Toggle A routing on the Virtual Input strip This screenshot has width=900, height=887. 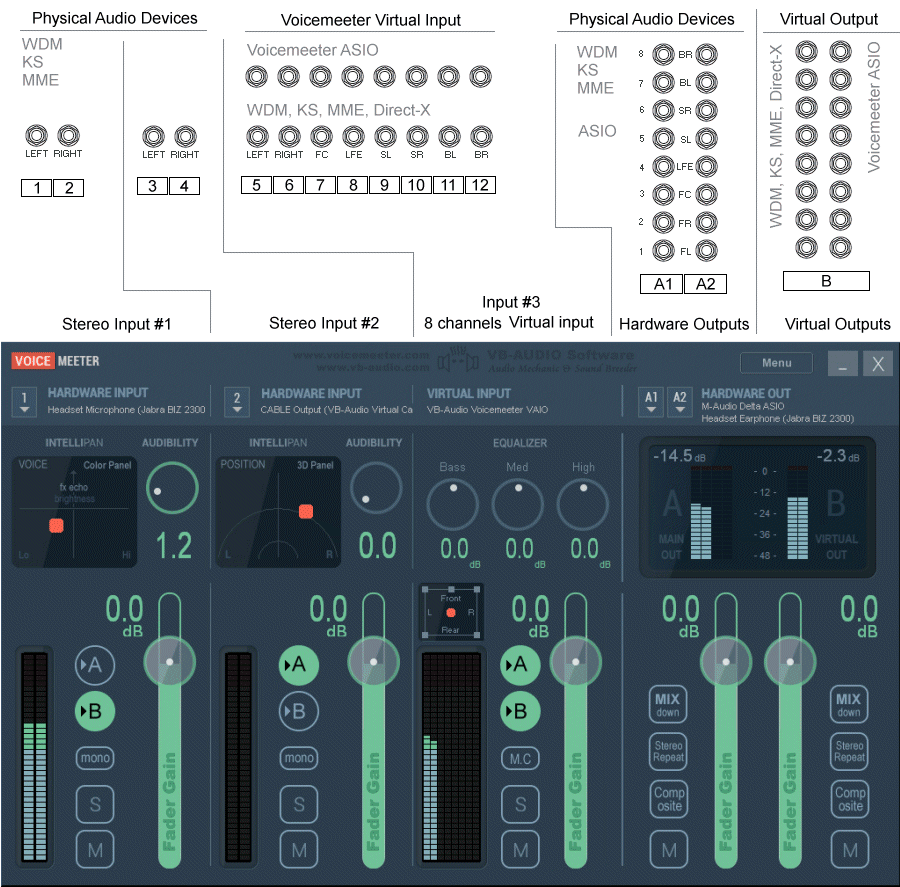[519, 665]
